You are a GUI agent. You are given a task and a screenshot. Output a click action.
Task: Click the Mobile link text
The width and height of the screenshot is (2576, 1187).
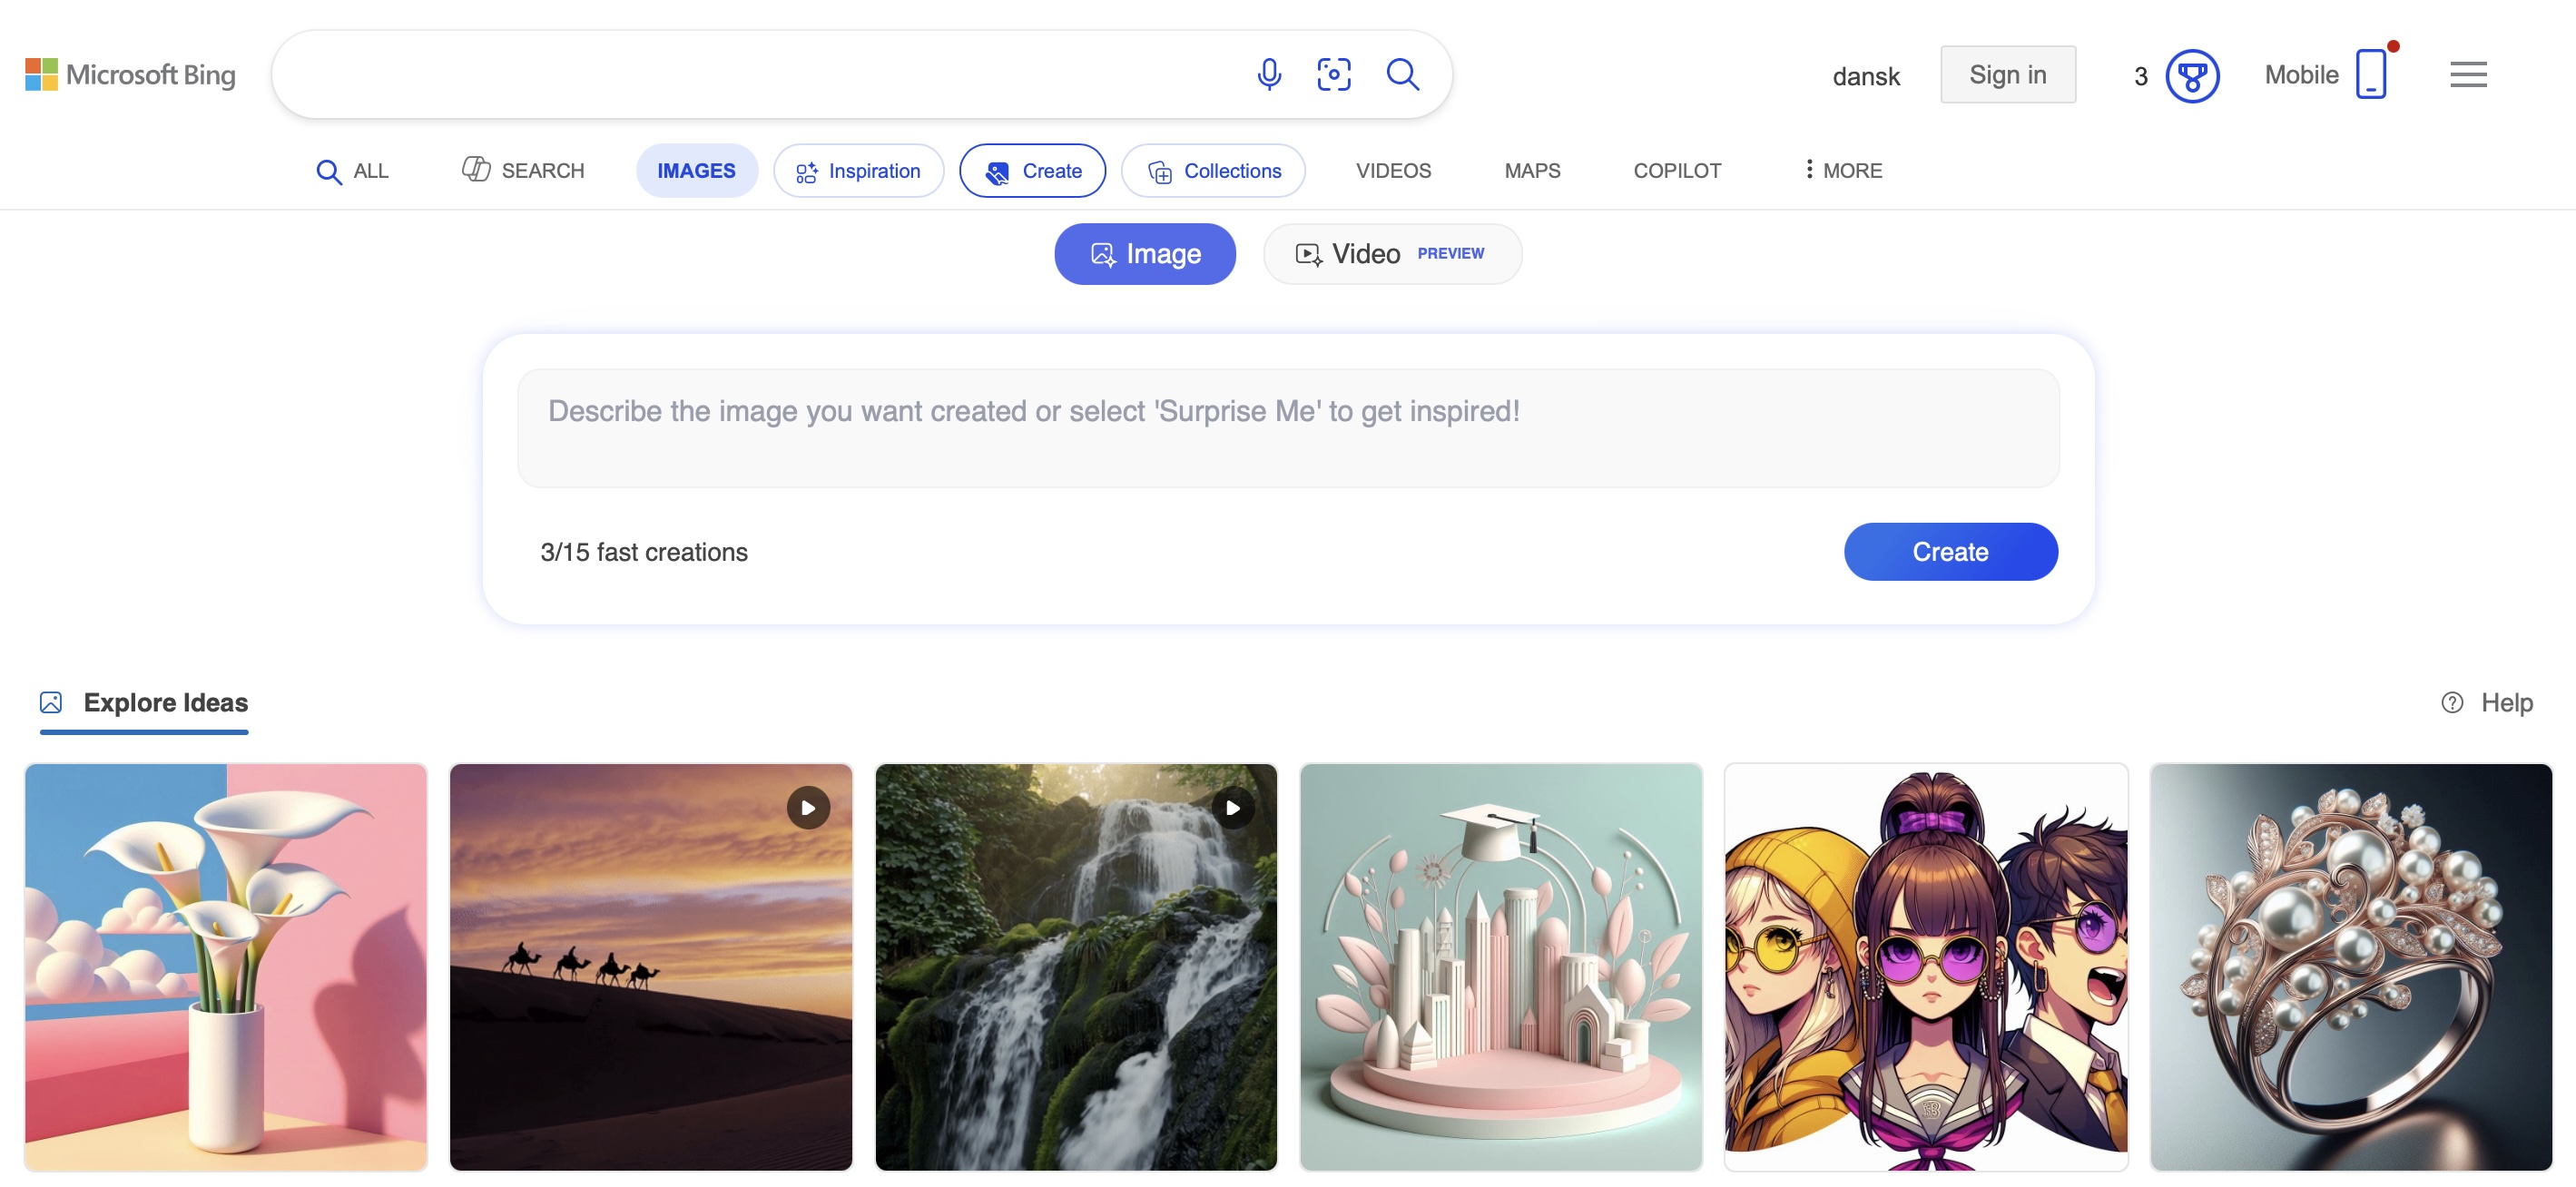tap(2301, 74)
